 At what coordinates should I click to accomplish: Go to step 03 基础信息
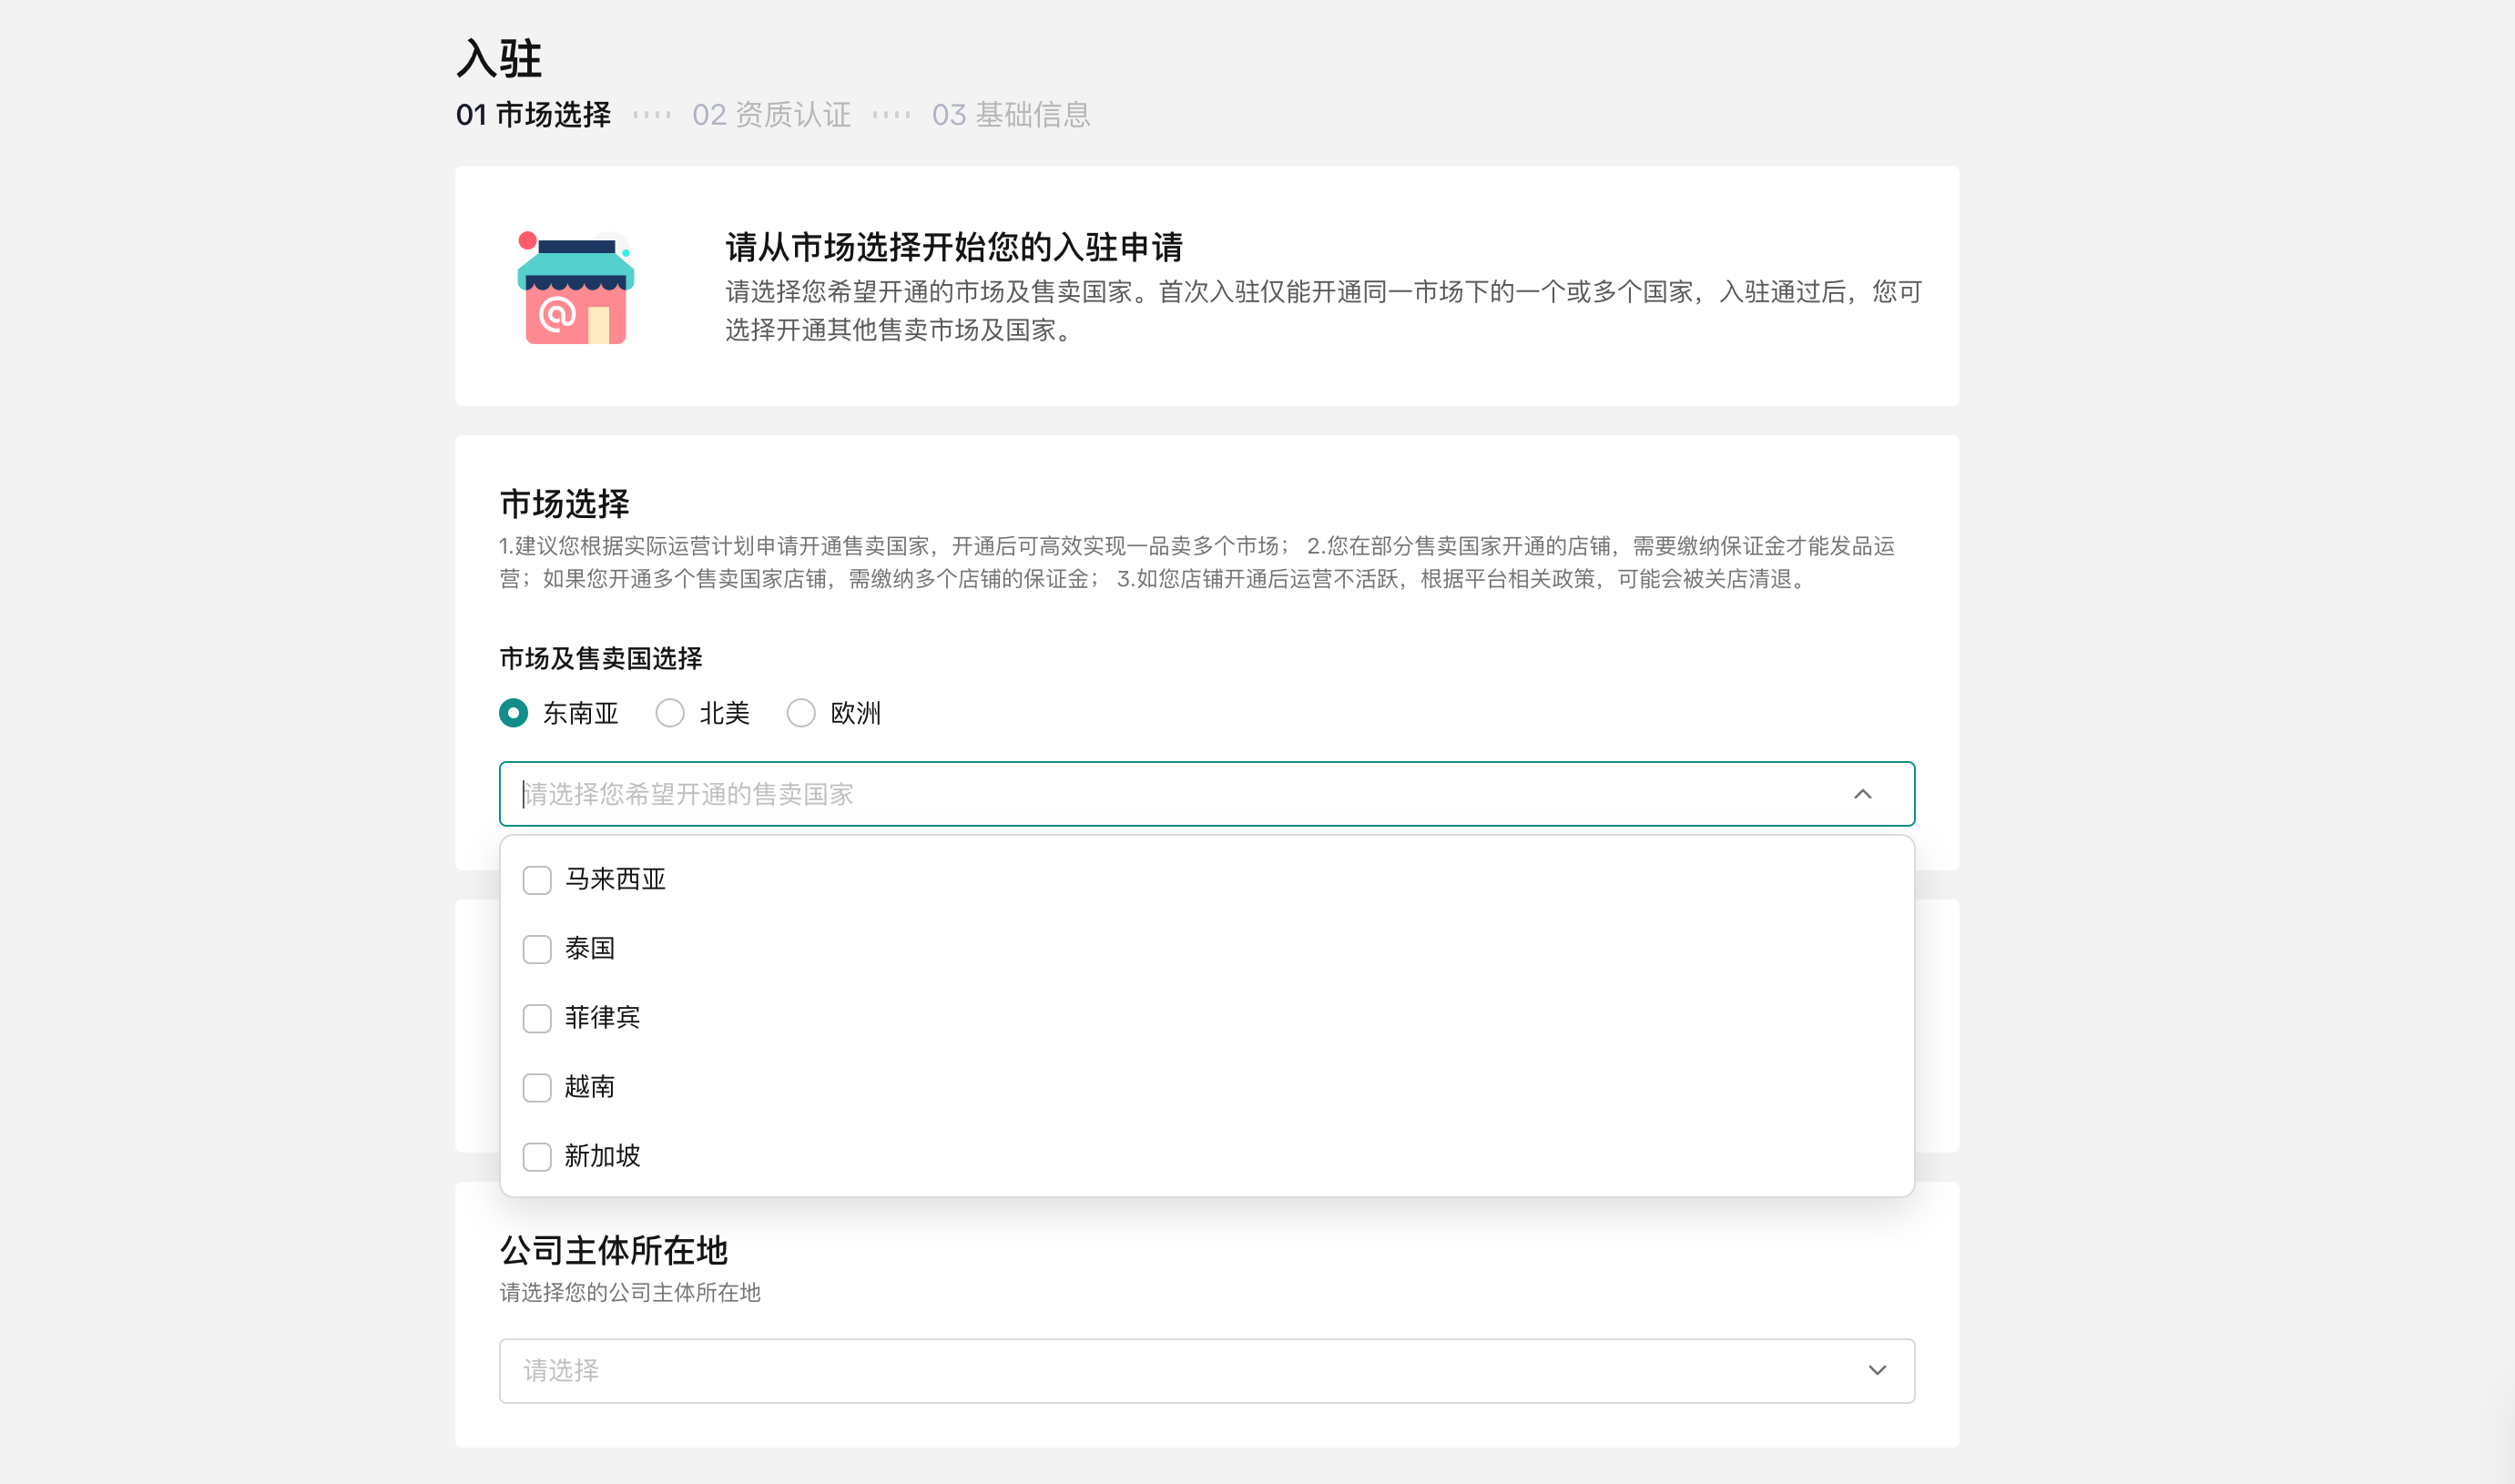click(x=1011, y=115)
